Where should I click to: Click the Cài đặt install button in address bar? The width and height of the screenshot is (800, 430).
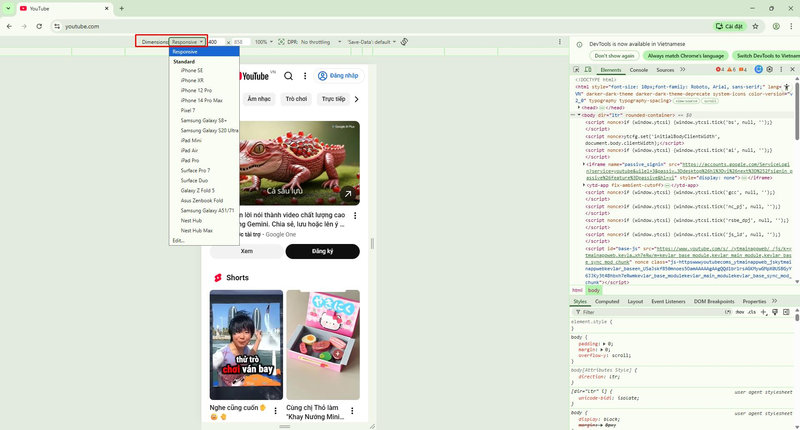730,26
